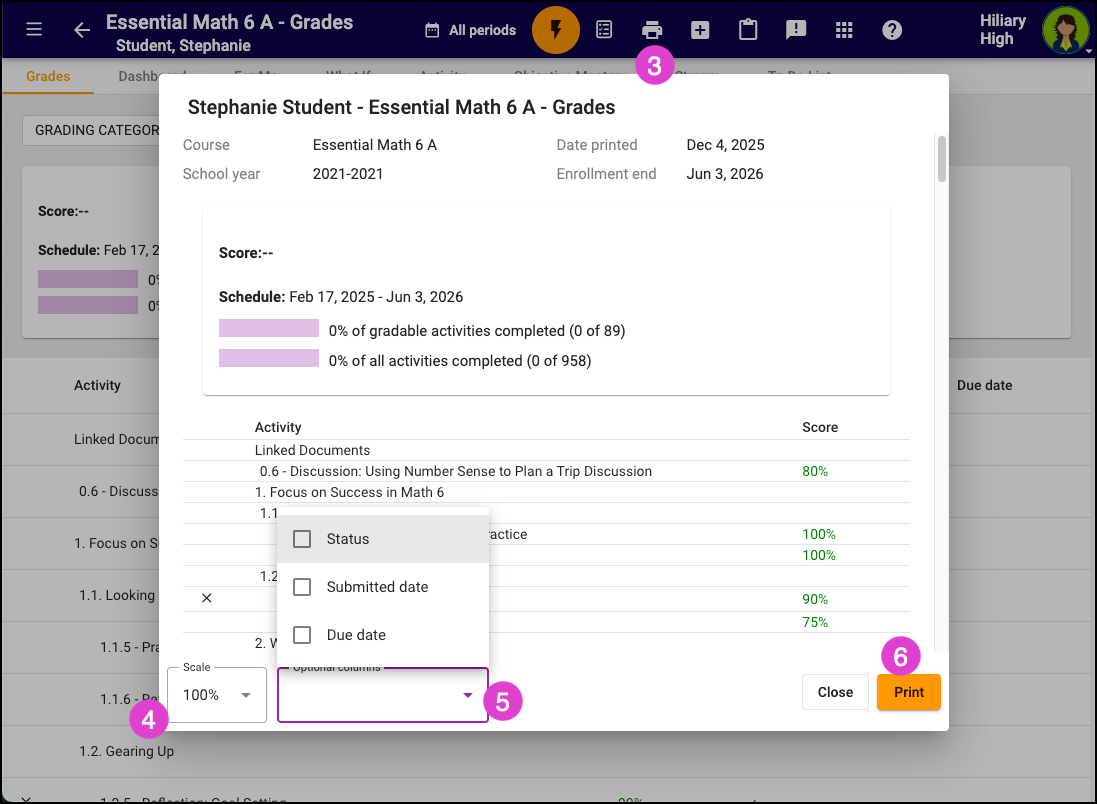Open the apps grid icon
The height and width of the screenshot is (804, 1097).
pyautogui.click(x=844, y=29)
